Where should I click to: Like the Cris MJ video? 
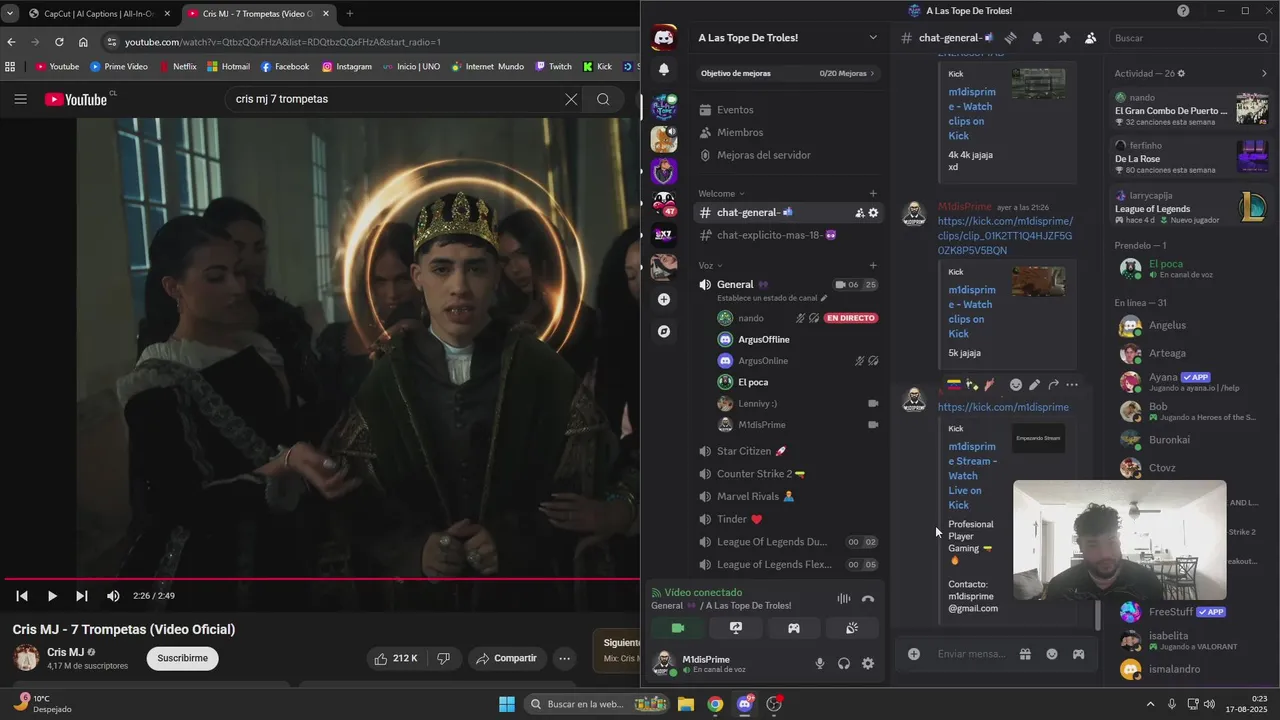[x=396, y=658]
